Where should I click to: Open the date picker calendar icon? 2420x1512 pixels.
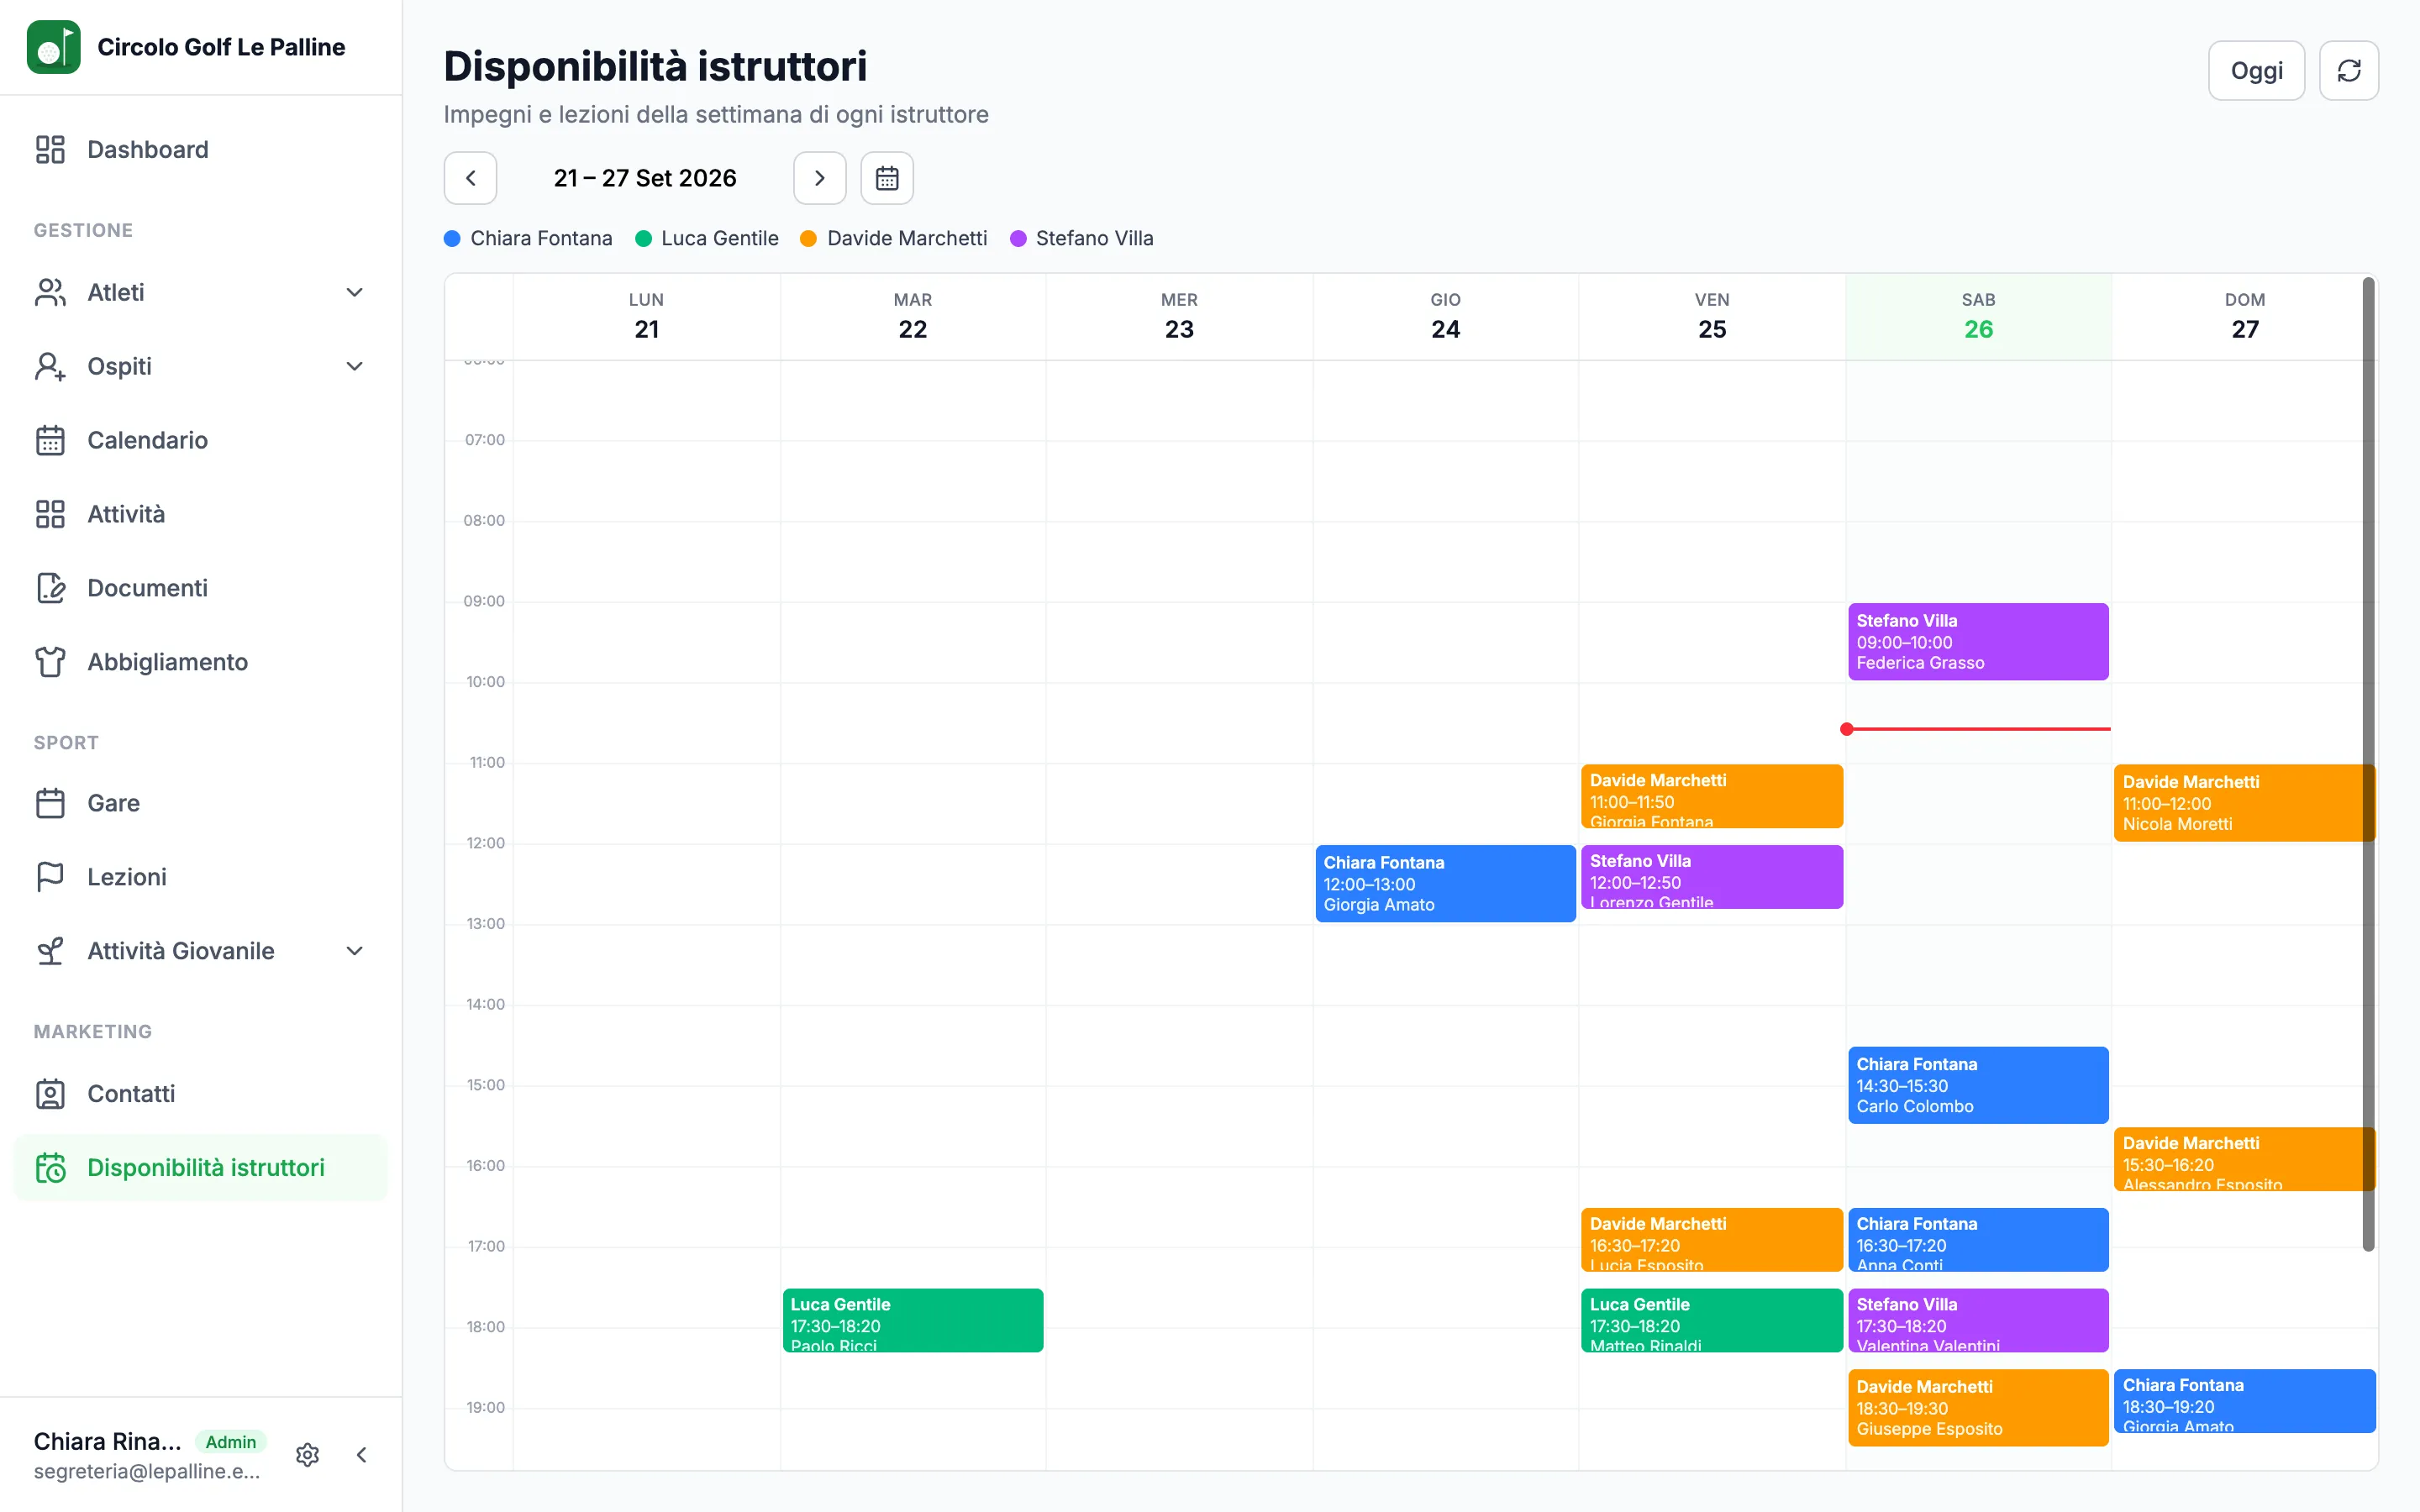tap(887, 178)
